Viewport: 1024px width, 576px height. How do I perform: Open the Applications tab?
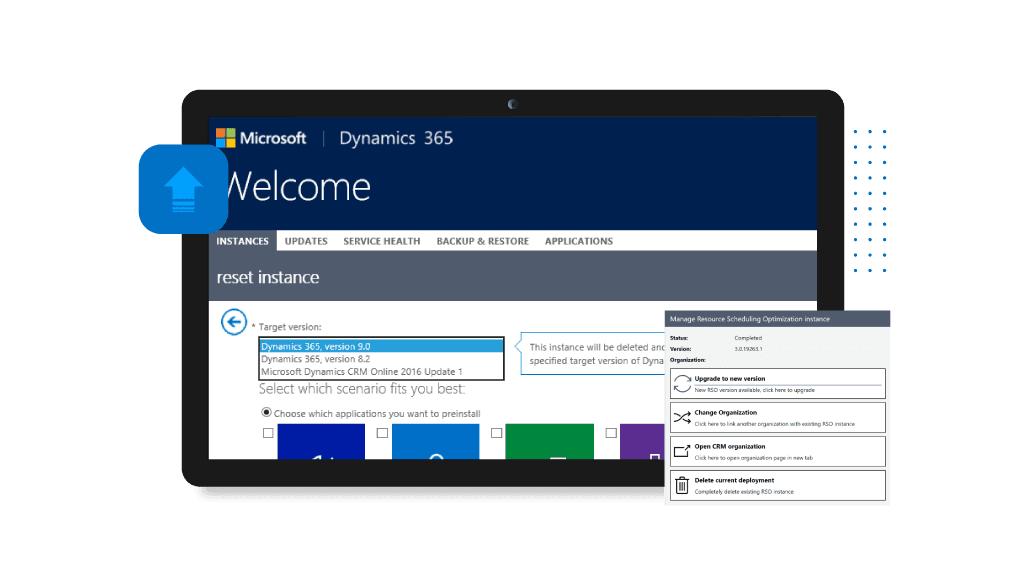(578, 241)
